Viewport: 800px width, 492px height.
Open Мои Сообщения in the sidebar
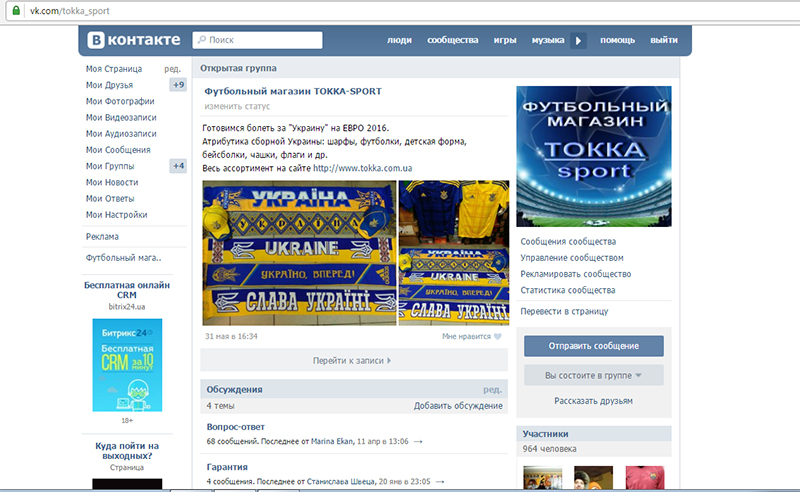coord(118,150)
